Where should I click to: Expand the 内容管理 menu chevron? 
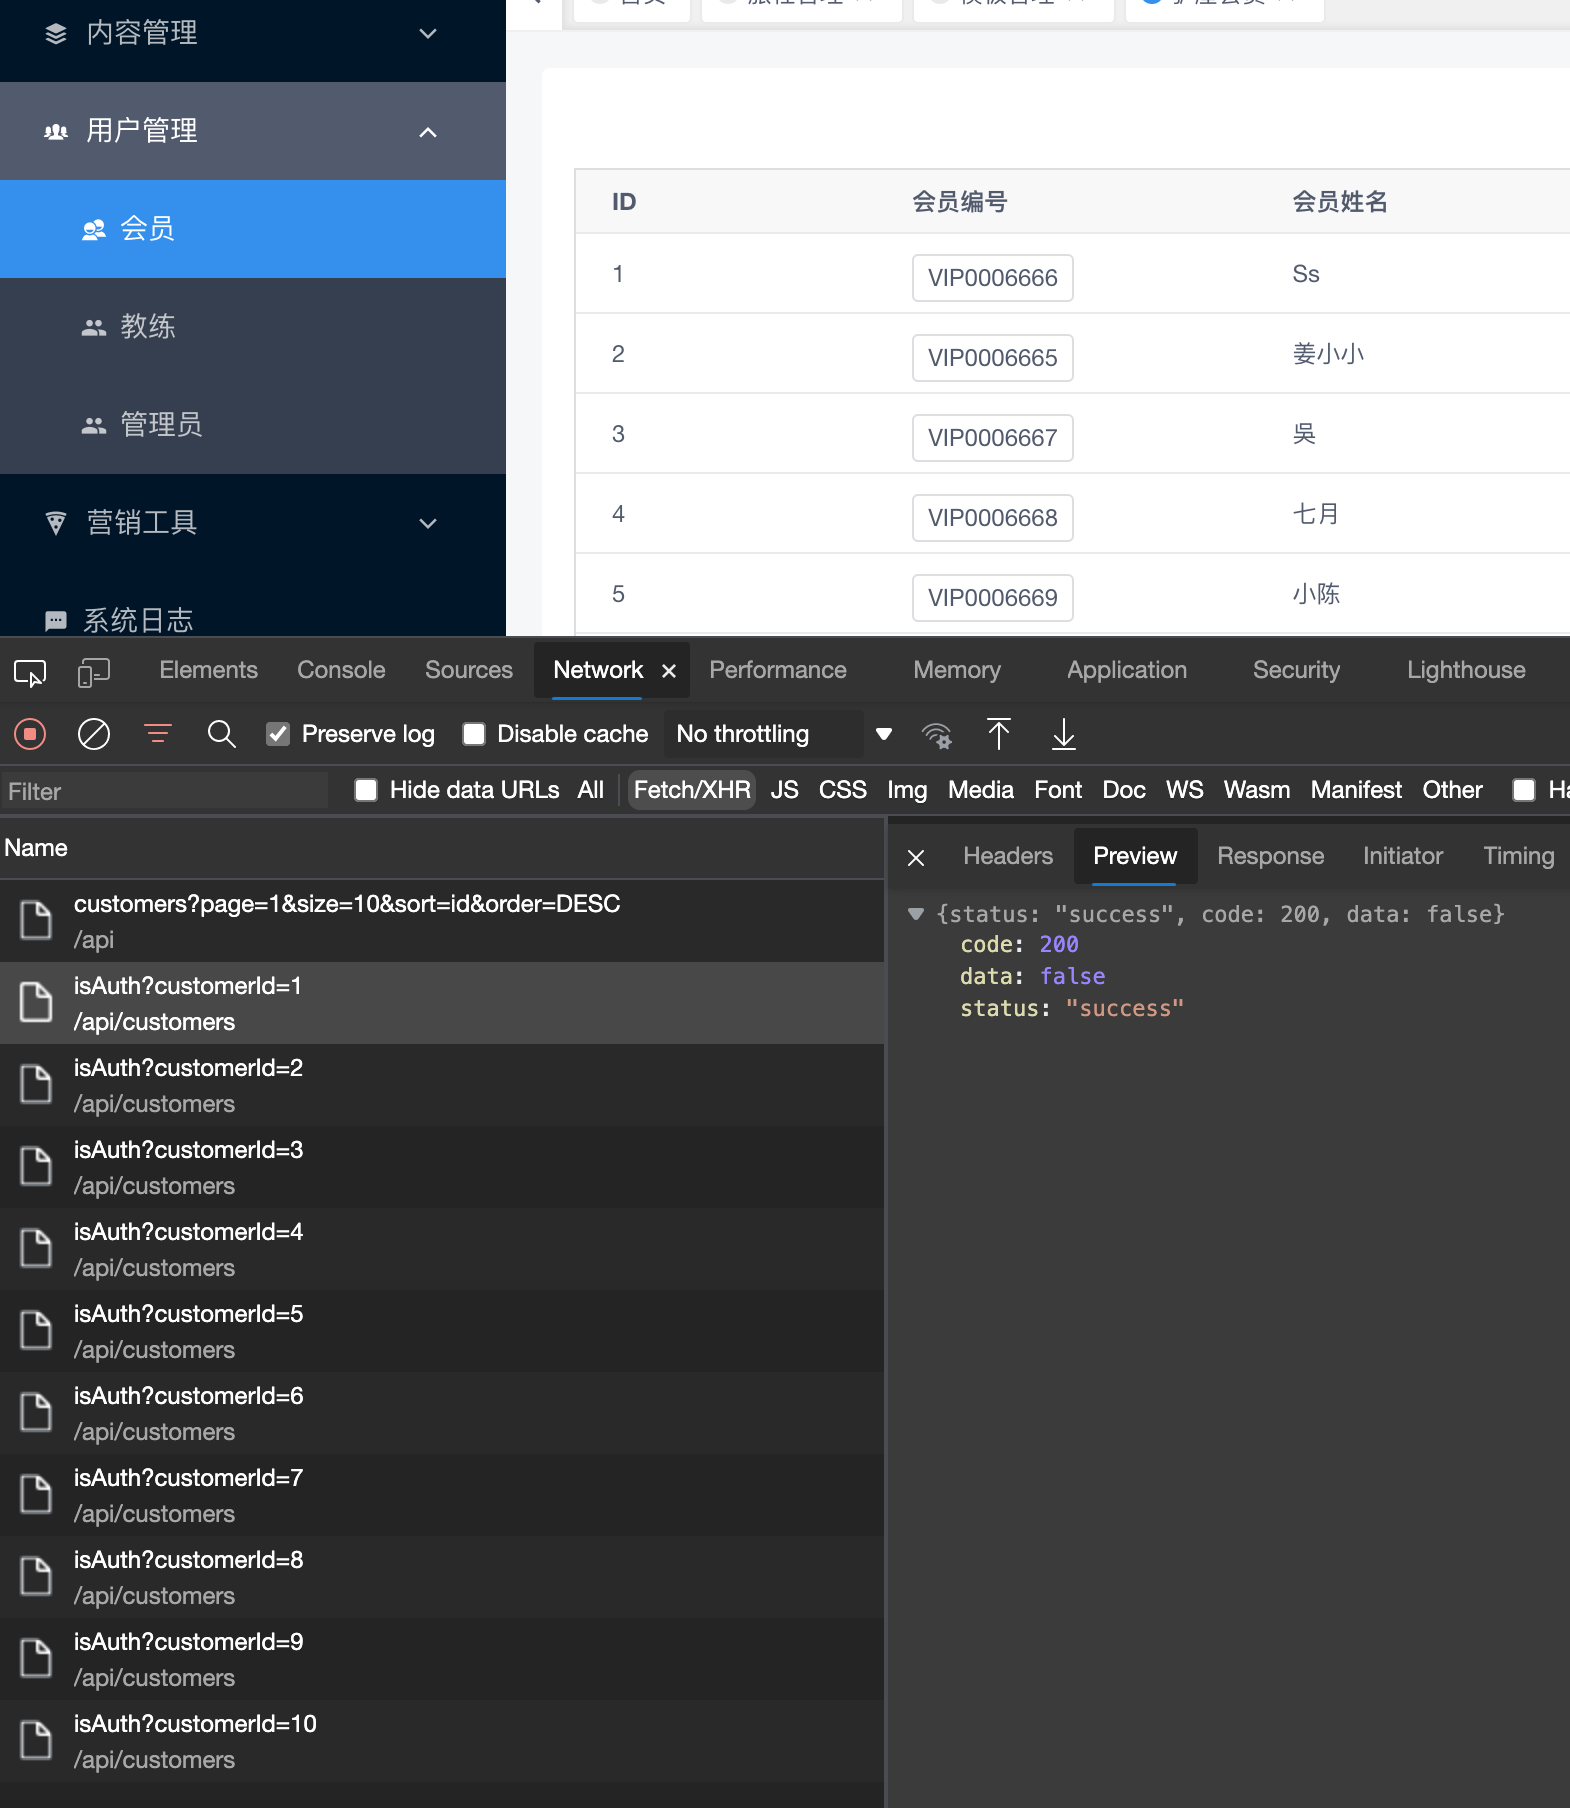point(428,34)
